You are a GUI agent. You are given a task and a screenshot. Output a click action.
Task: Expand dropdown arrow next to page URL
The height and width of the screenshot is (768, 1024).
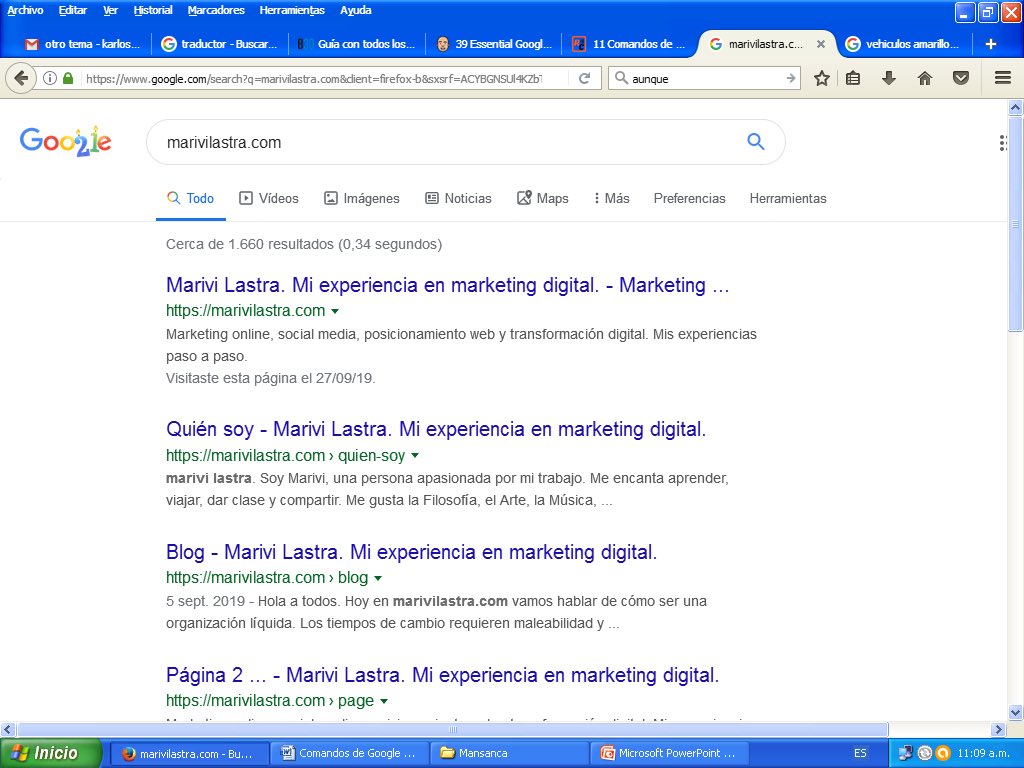click(x=383, y=701)
